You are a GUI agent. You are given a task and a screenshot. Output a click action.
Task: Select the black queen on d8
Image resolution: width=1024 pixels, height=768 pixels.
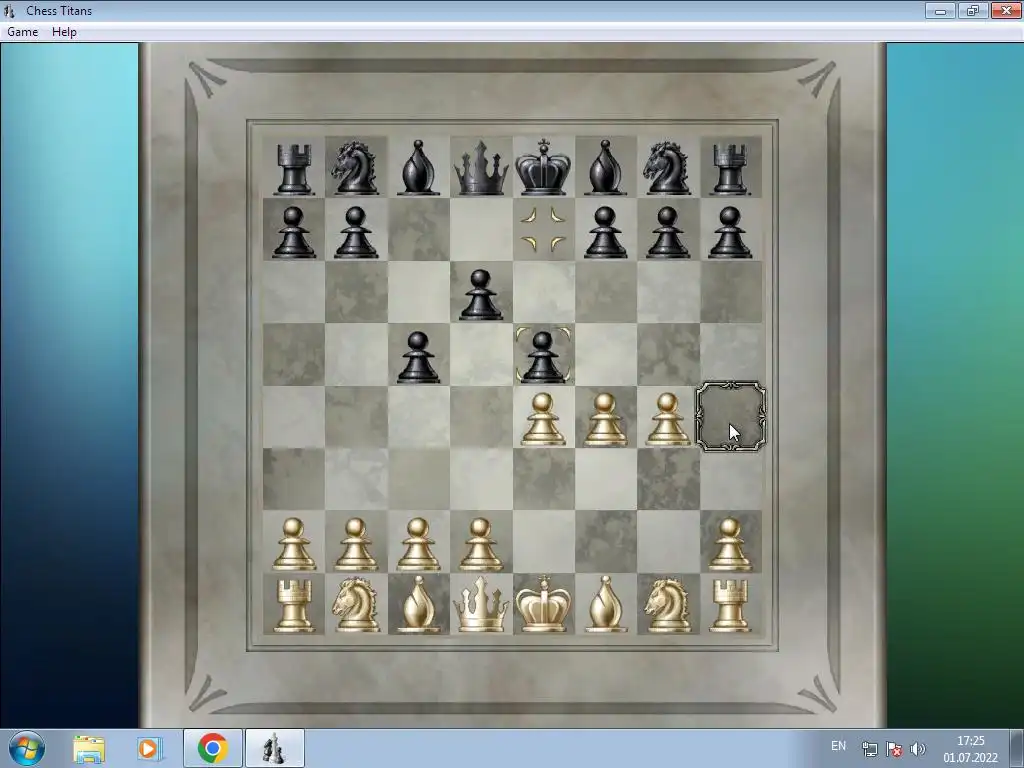481,168
